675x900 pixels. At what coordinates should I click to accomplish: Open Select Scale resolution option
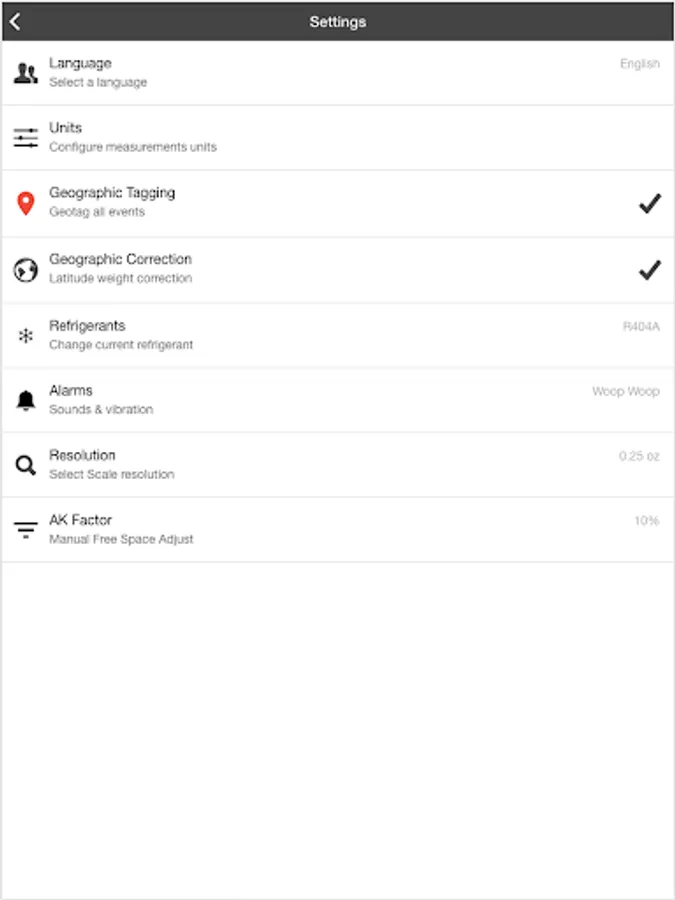point(112,475)
